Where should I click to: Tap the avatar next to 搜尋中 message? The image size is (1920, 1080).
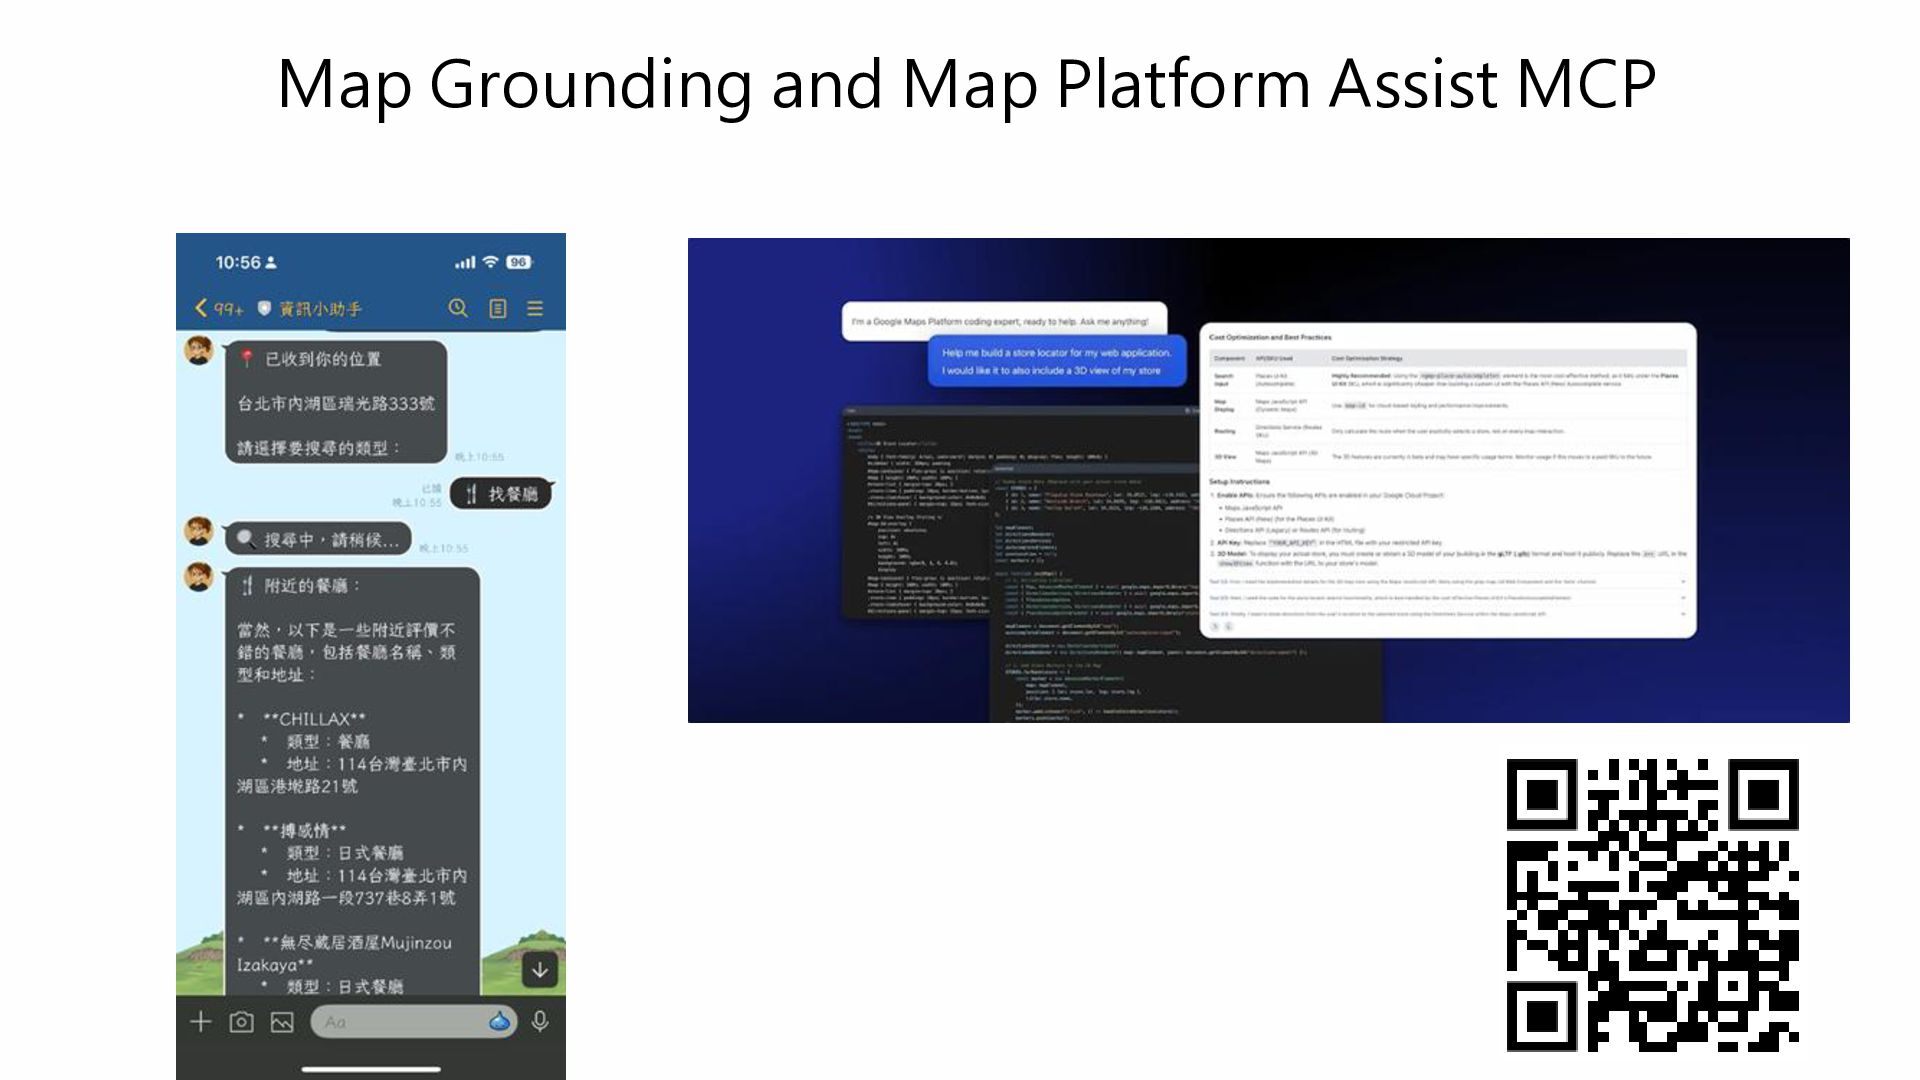pos(199,531)
